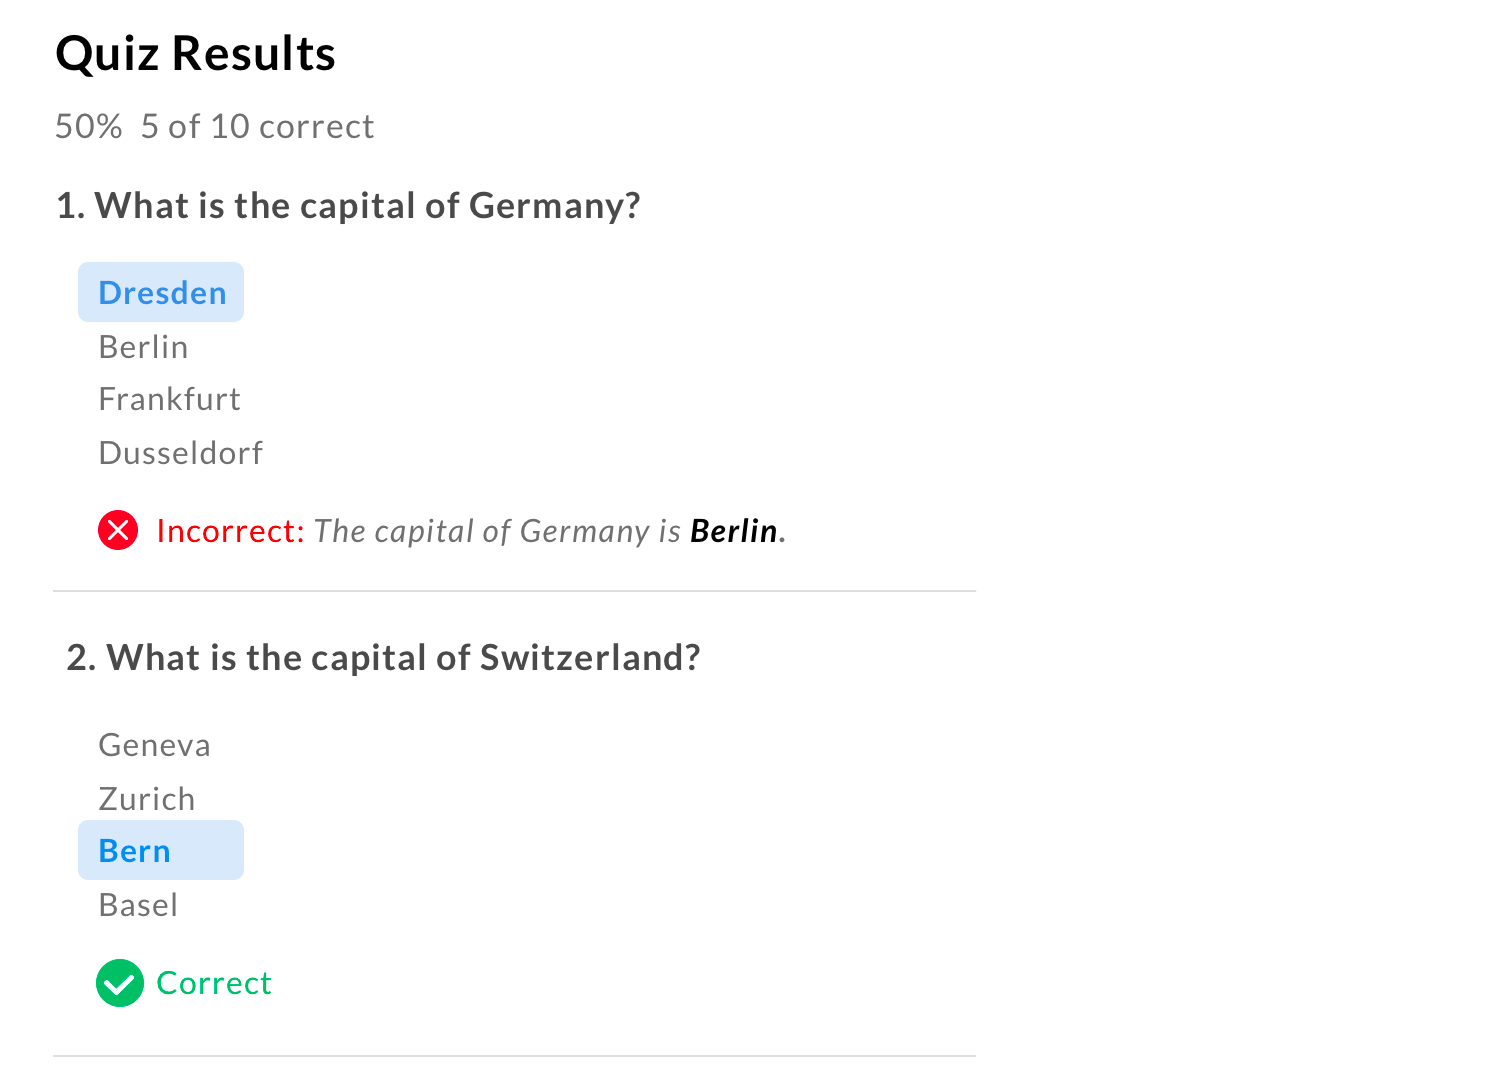Select the highlighted Dresden answer
This screenshot has height=1088, width=1502.
pos(161,292)
